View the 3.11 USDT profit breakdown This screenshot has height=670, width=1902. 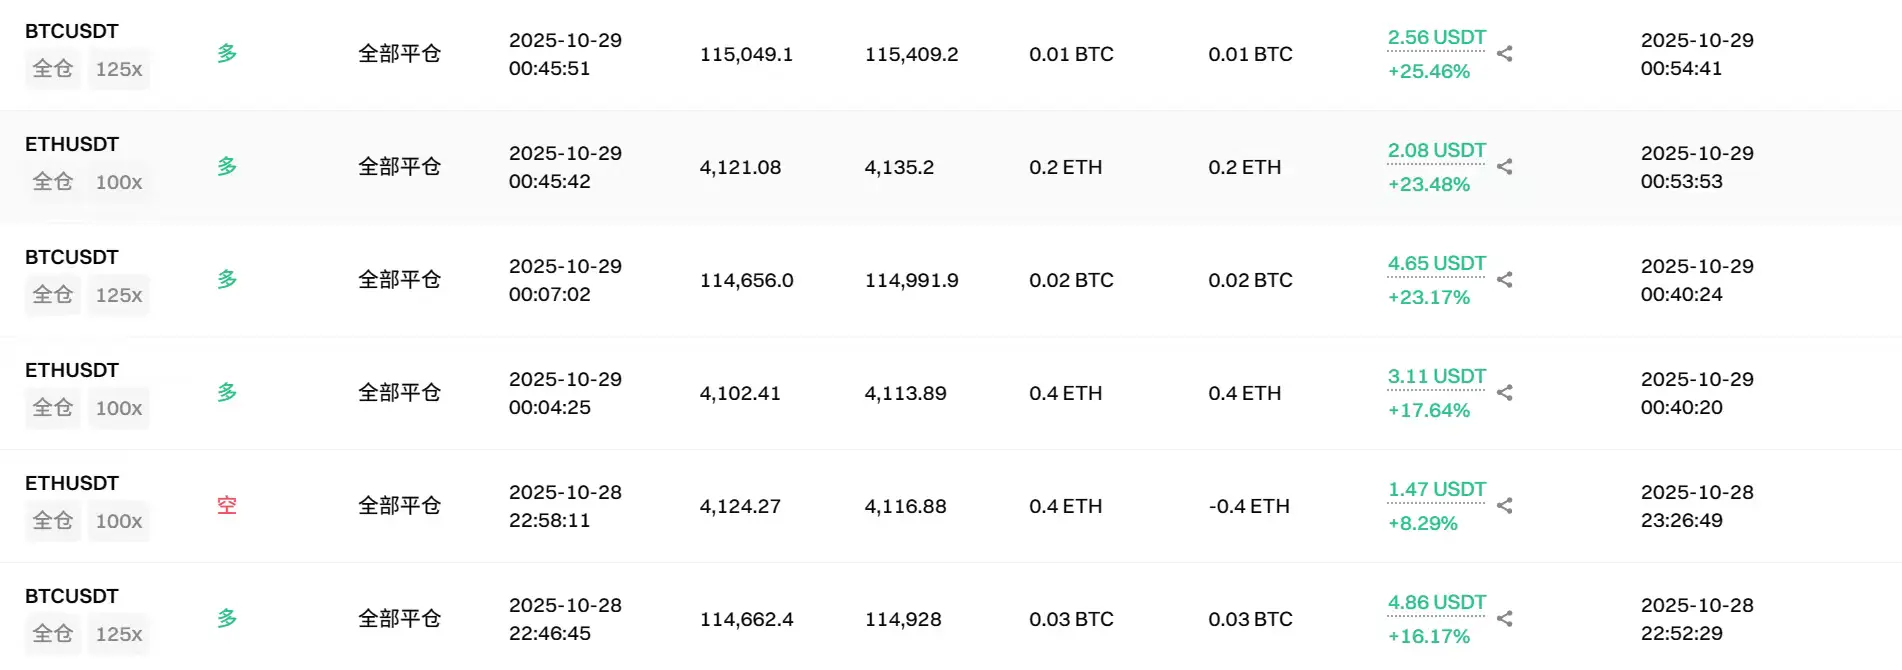[x=1436, y=377]
